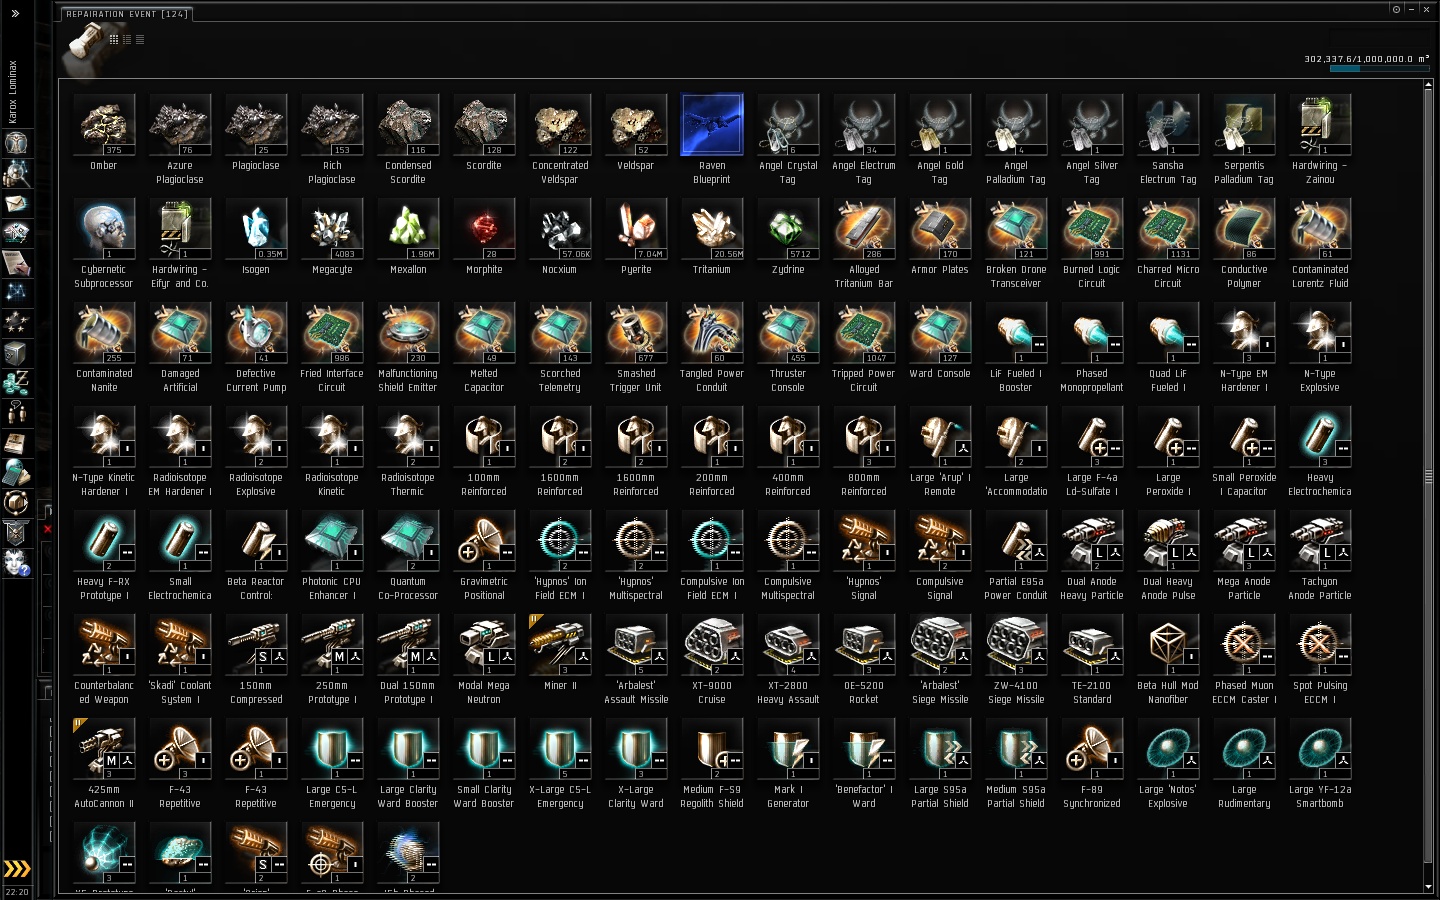This screenshot has width=1440, height=900.
Task: Select the Miner II module
Action: pyautogui.click(x=560, y=653)
